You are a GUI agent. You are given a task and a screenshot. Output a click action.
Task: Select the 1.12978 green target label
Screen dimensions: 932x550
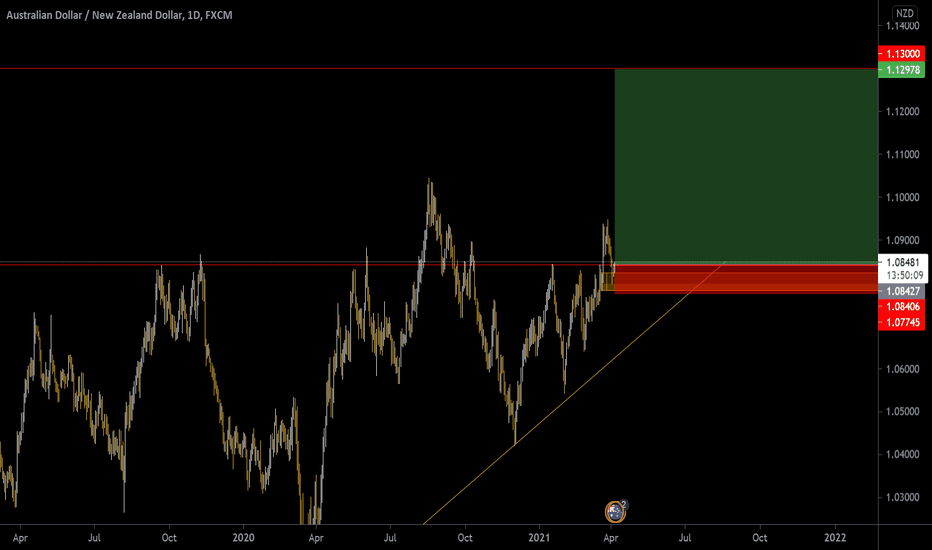point(901,70)
